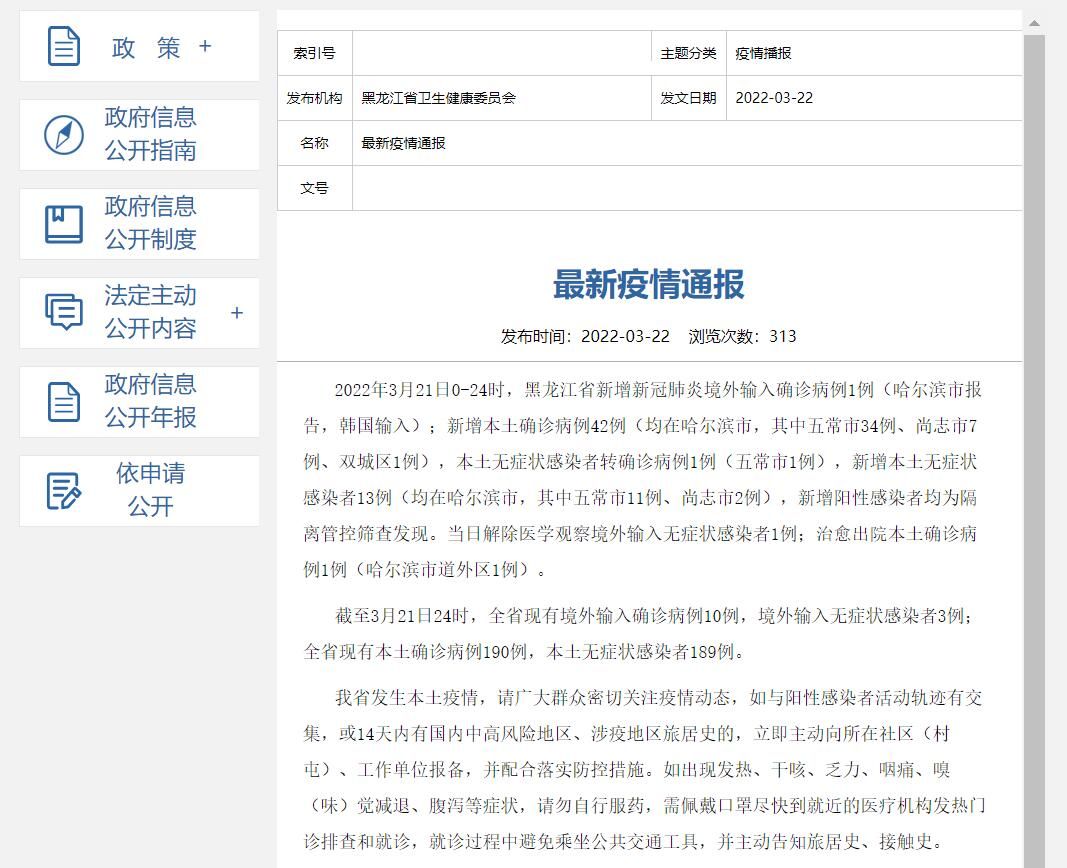Expand the 政策 section plus sign

(205, 46)
